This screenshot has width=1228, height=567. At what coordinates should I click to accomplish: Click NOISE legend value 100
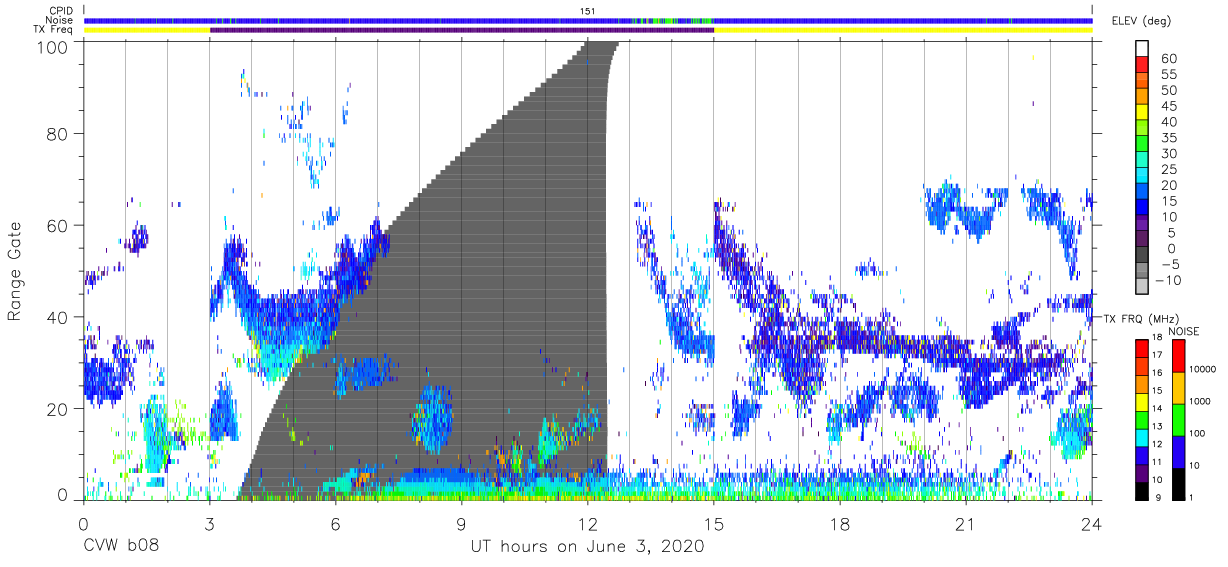click(x=1197, y=433)
